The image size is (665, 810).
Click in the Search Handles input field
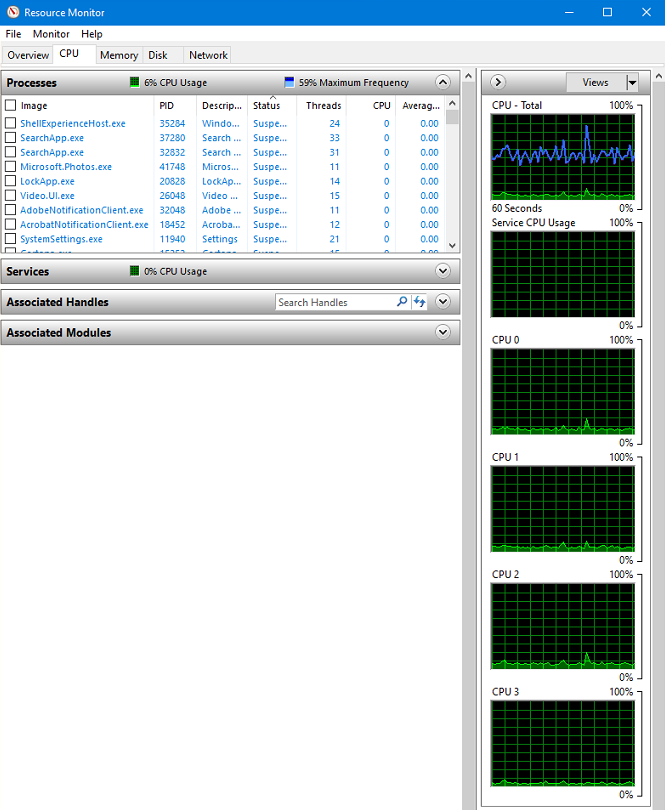336,302
